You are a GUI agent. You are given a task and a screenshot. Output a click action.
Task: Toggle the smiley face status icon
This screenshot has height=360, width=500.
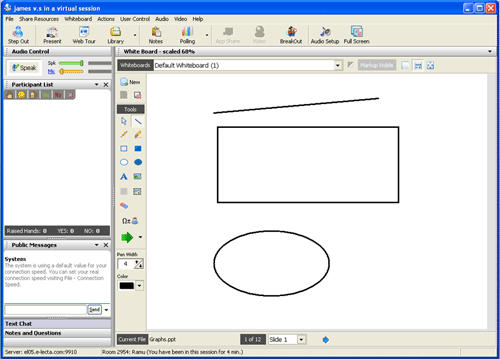point(21,95)
